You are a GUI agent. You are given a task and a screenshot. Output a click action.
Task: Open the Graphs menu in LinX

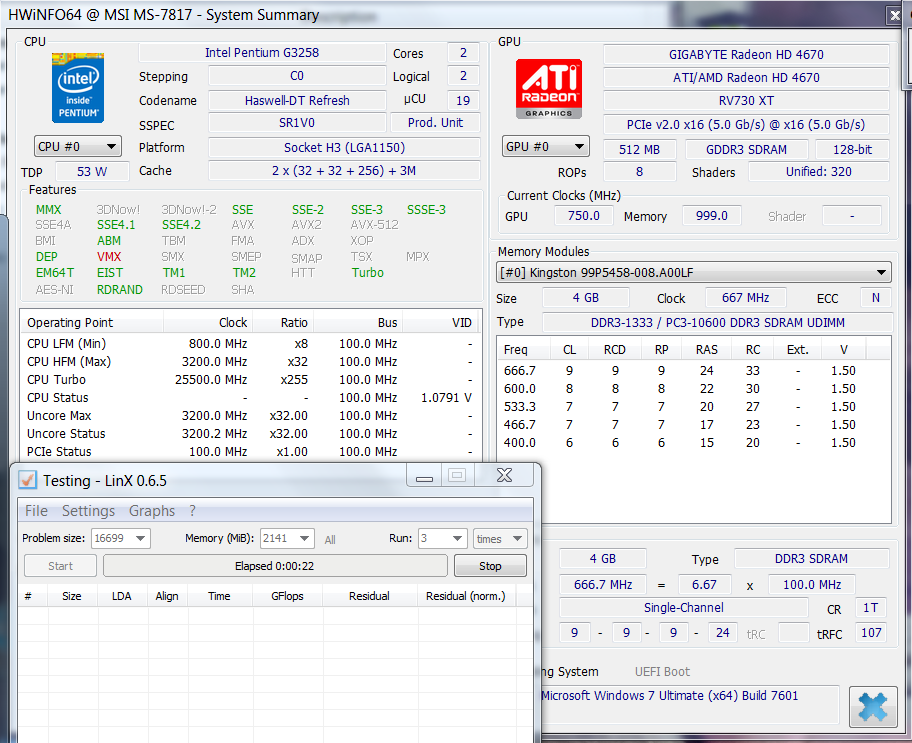(152, 511)
